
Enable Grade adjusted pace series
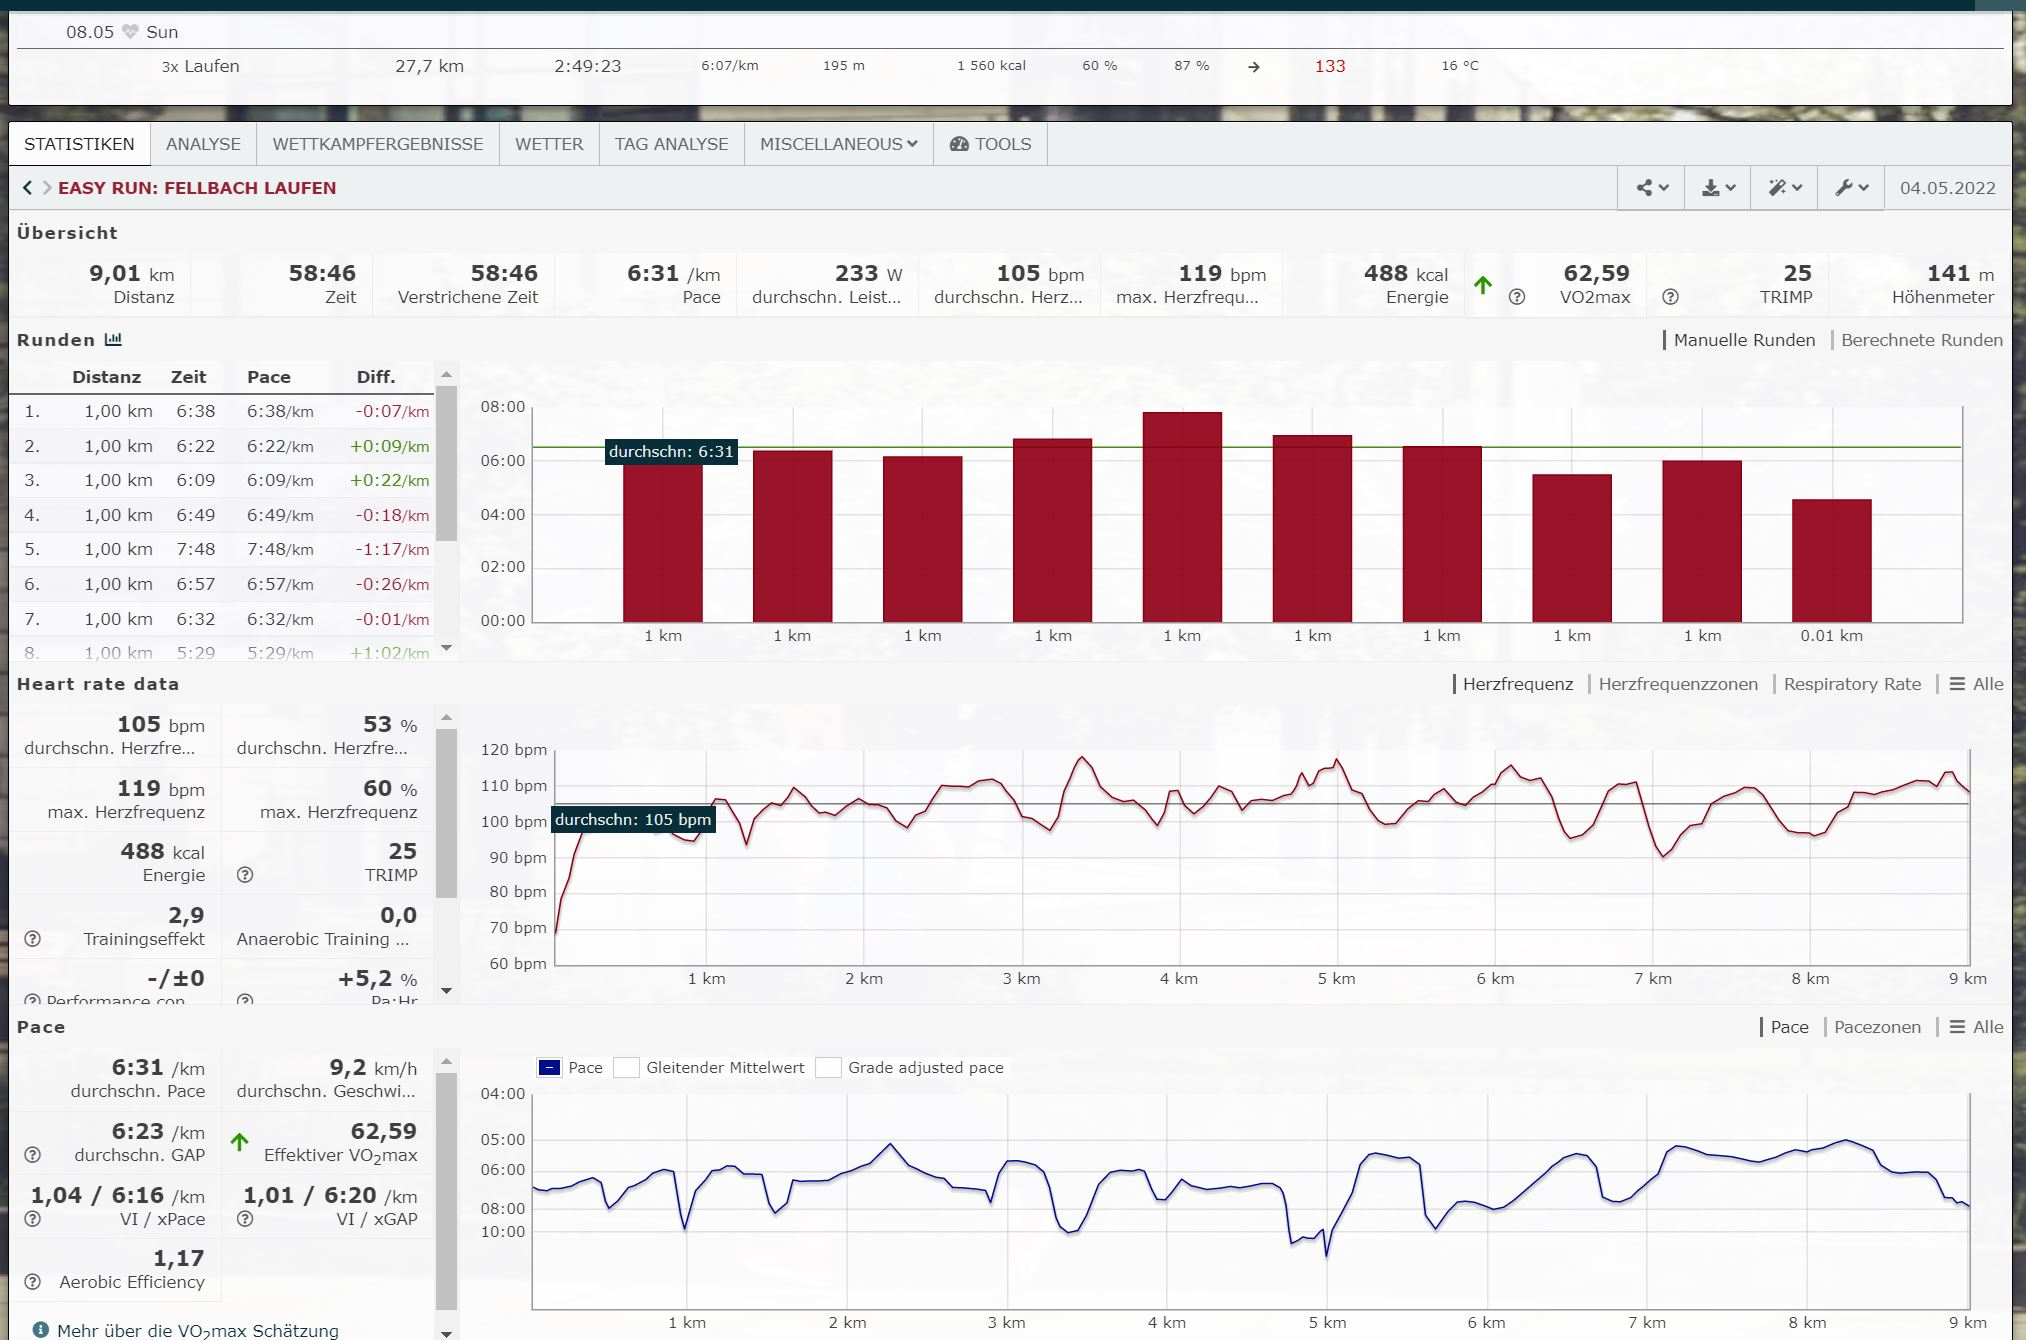click(x=828, y=1068)
